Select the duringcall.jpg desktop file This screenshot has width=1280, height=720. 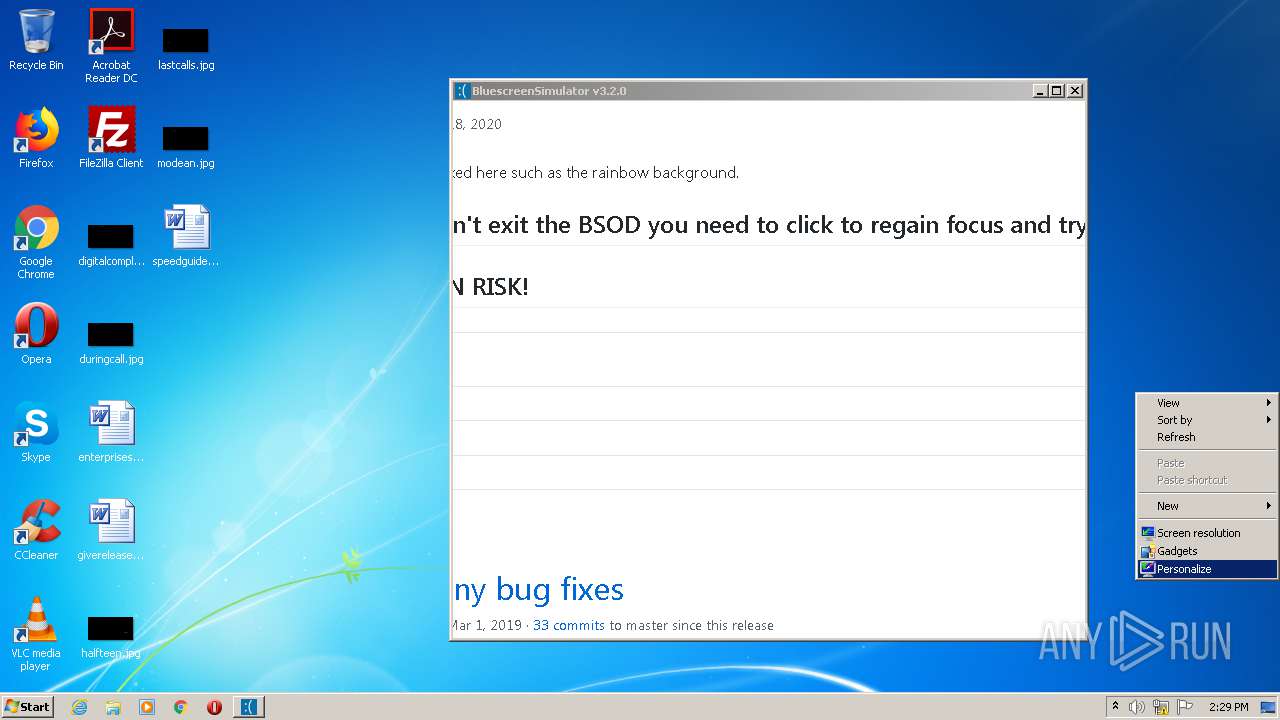click(111, 342)
